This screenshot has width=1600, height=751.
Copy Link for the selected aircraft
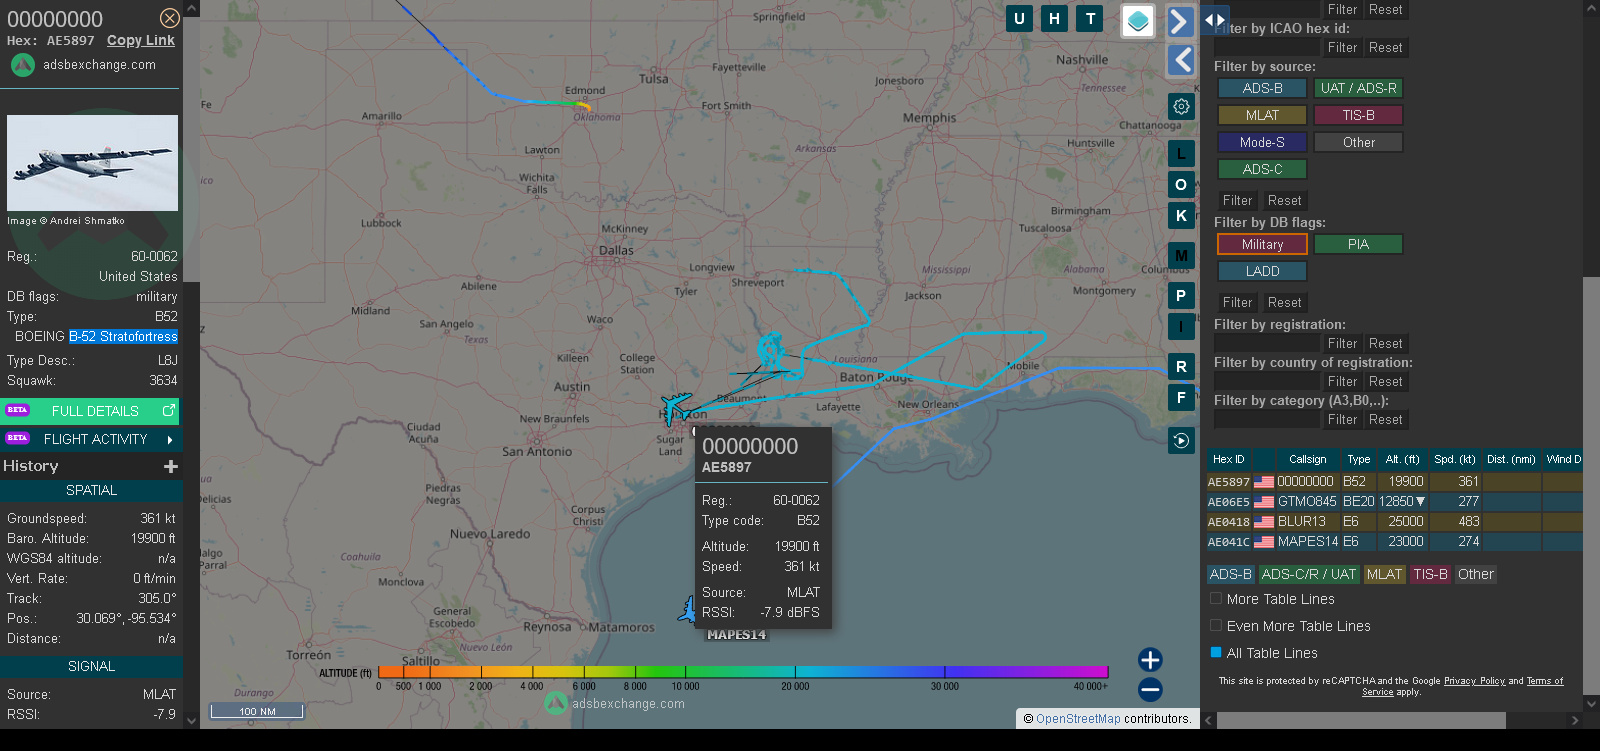point(141,41)
